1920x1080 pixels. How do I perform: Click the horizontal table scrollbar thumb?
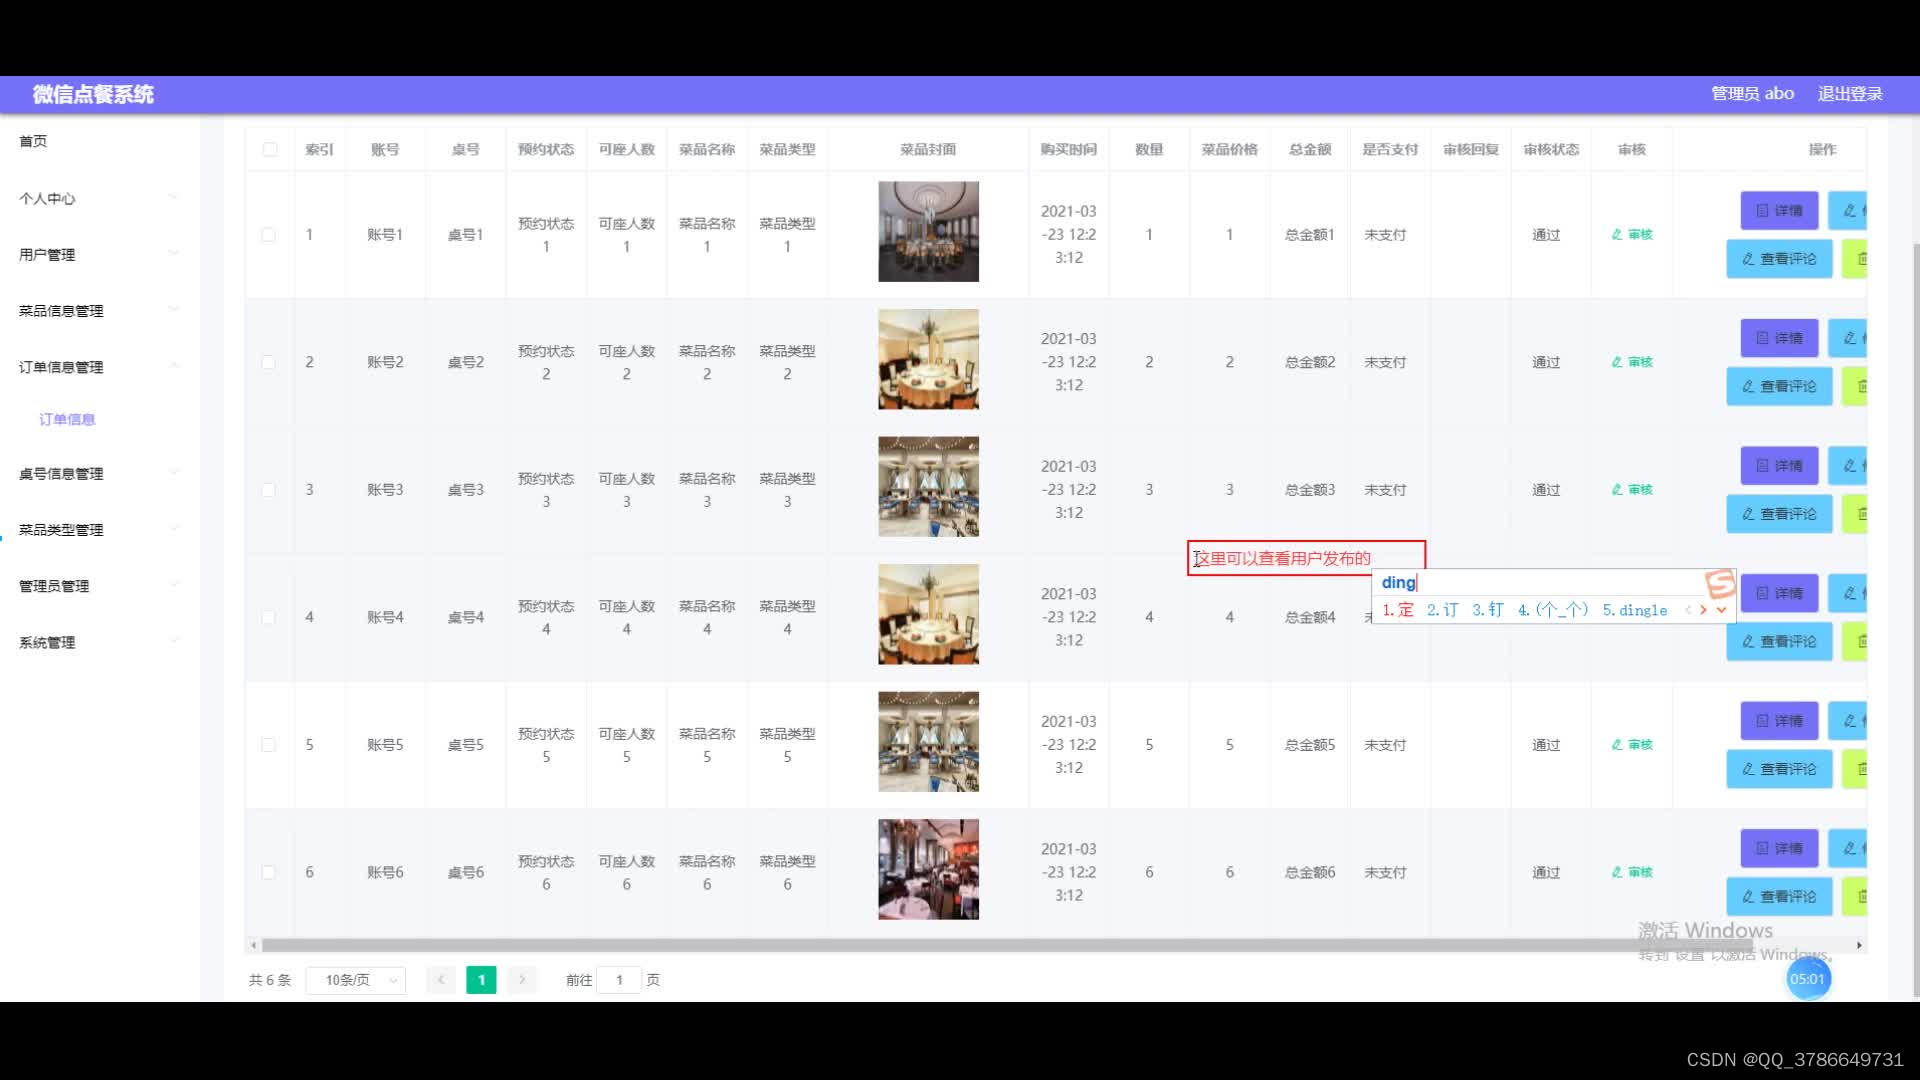pyautogui.click(x=1007, y=945)
